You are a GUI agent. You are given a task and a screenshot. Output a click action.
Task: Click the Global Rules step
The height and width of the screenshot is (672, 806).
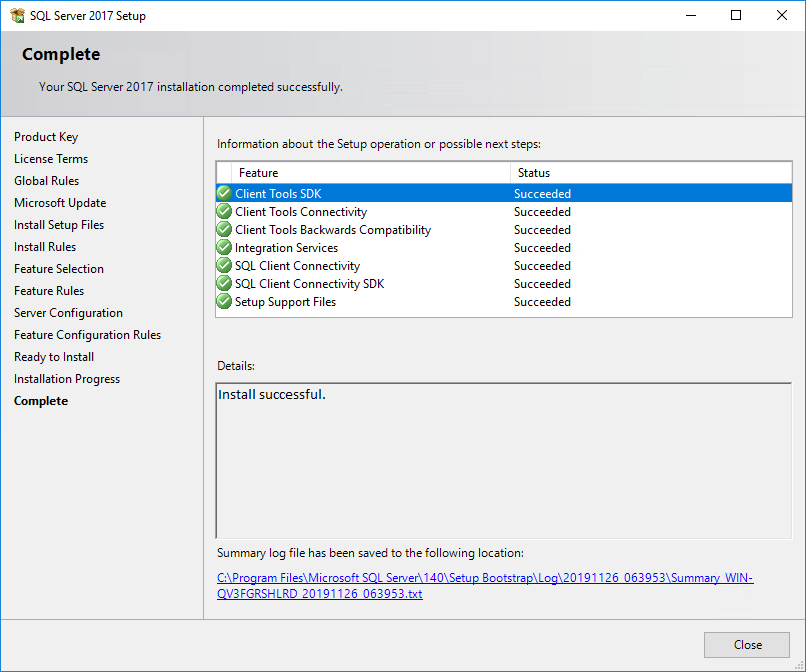[x=46, y=181]
